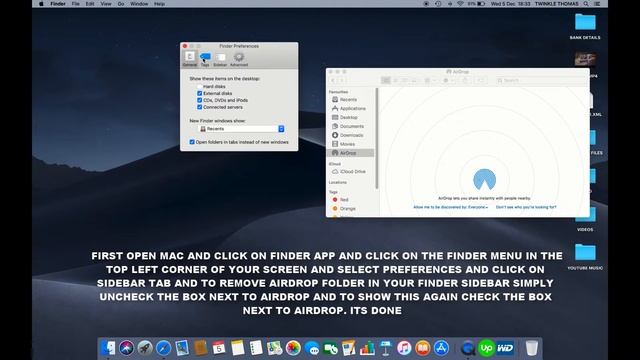Image resolution: width=640 pixels, height=360 pixels.
Task: Open Launchpad from the Dock
Action: (145, 348)
